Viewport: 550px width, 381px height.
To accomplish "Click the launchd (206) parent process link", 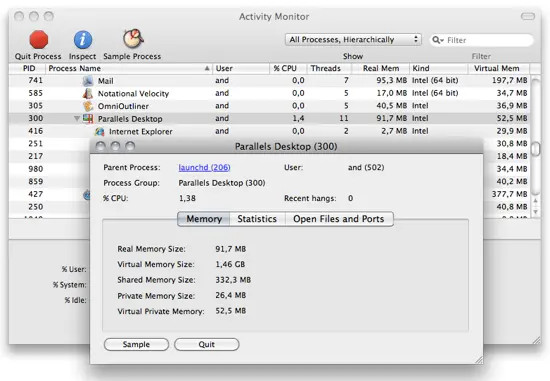I will (x=204, y=167).
